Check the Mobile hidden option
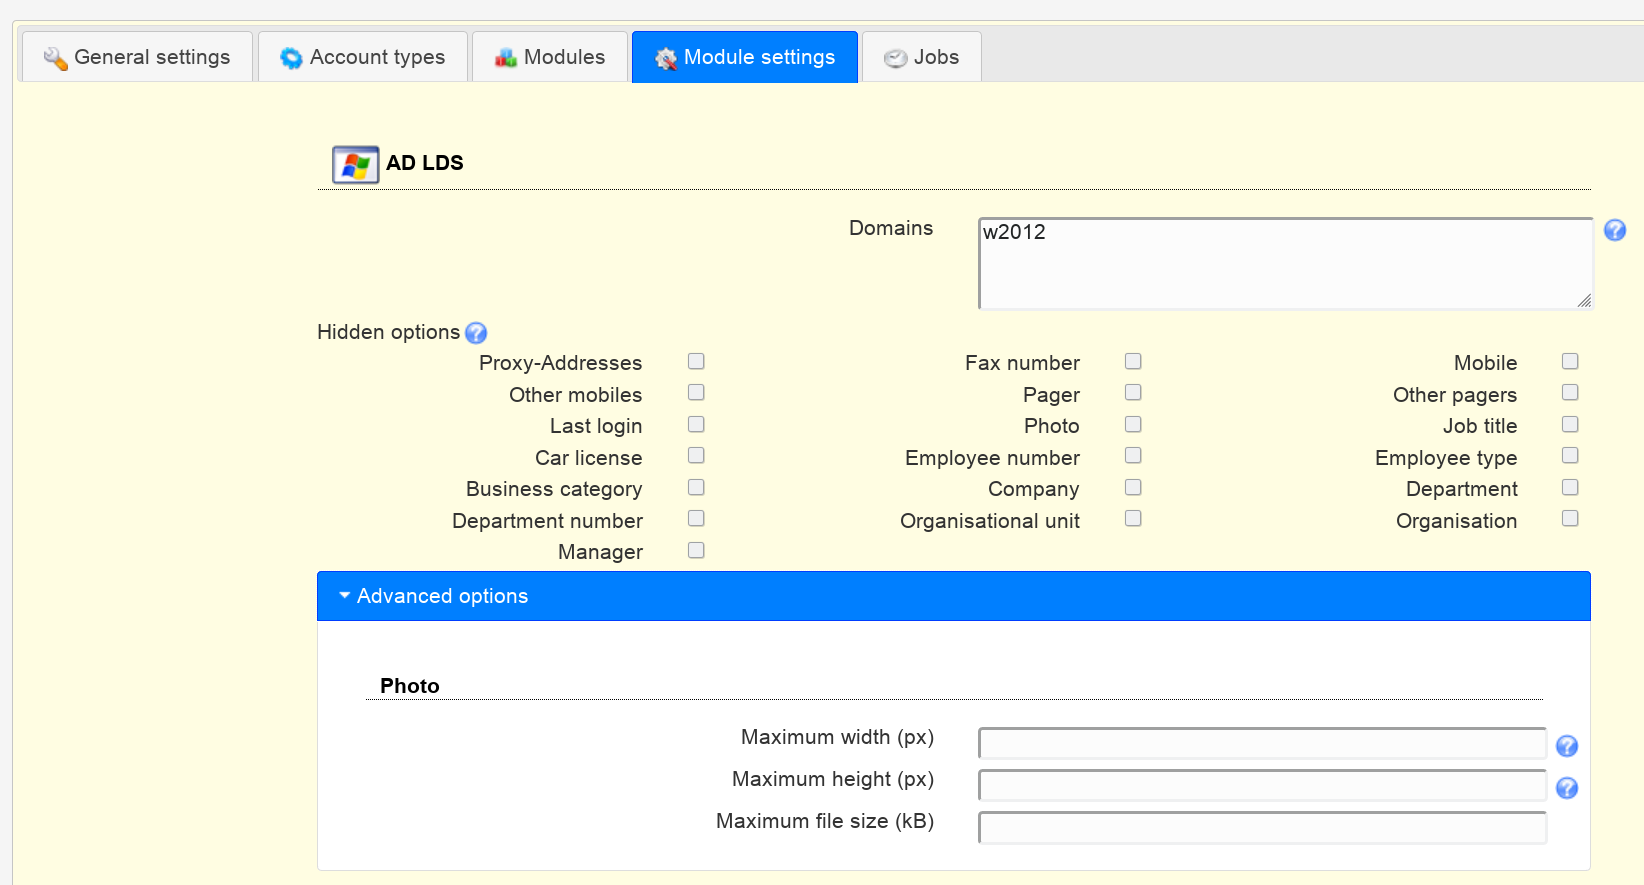This screenshot has height=885, width=1644. [x=1570, y=361]
